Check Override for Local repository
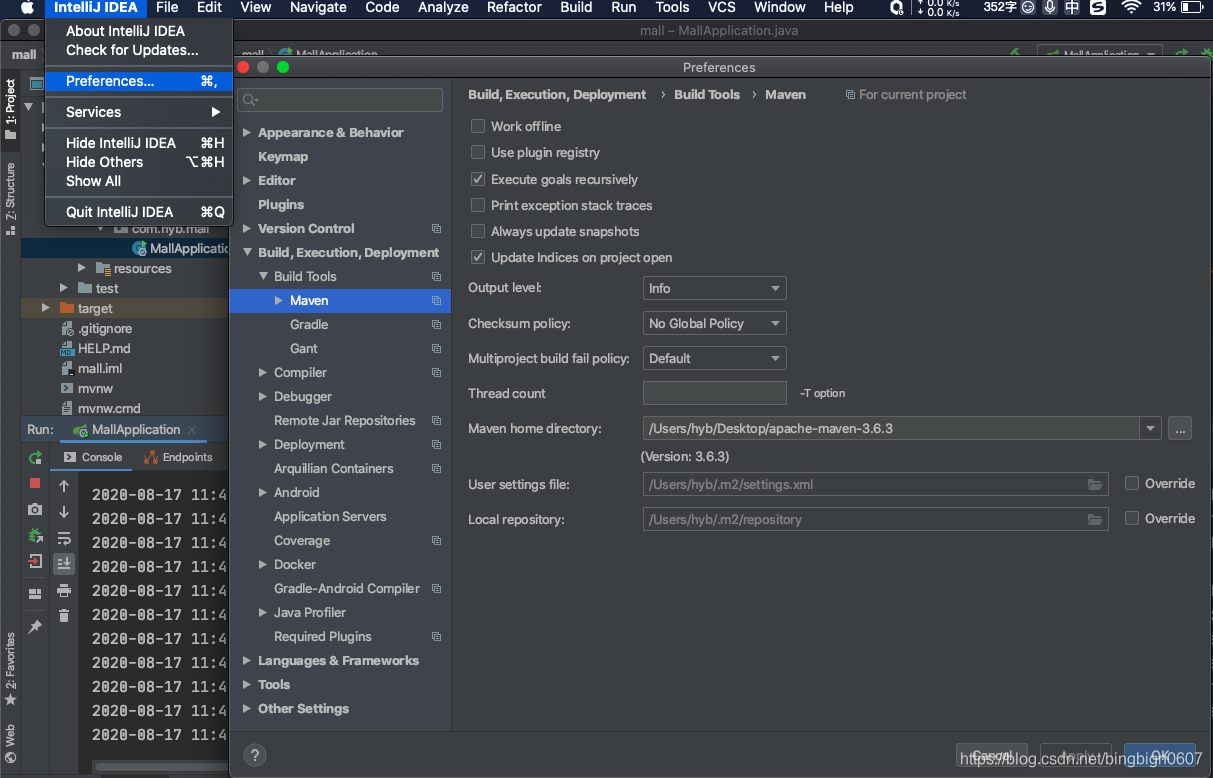Image resolution: width=1213 pixels, height=778 pixels. click(x=1132, y=519)
